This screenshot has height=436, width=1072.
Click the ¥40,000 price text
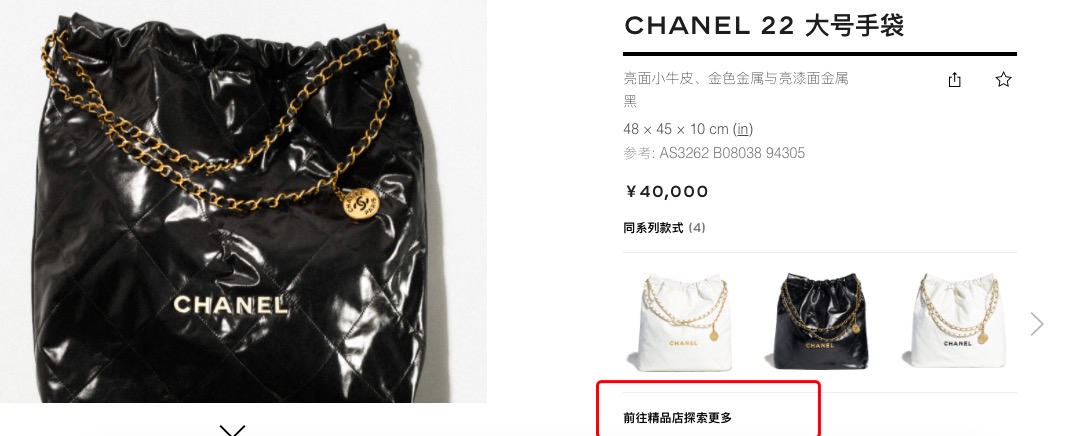coord(666,191)
